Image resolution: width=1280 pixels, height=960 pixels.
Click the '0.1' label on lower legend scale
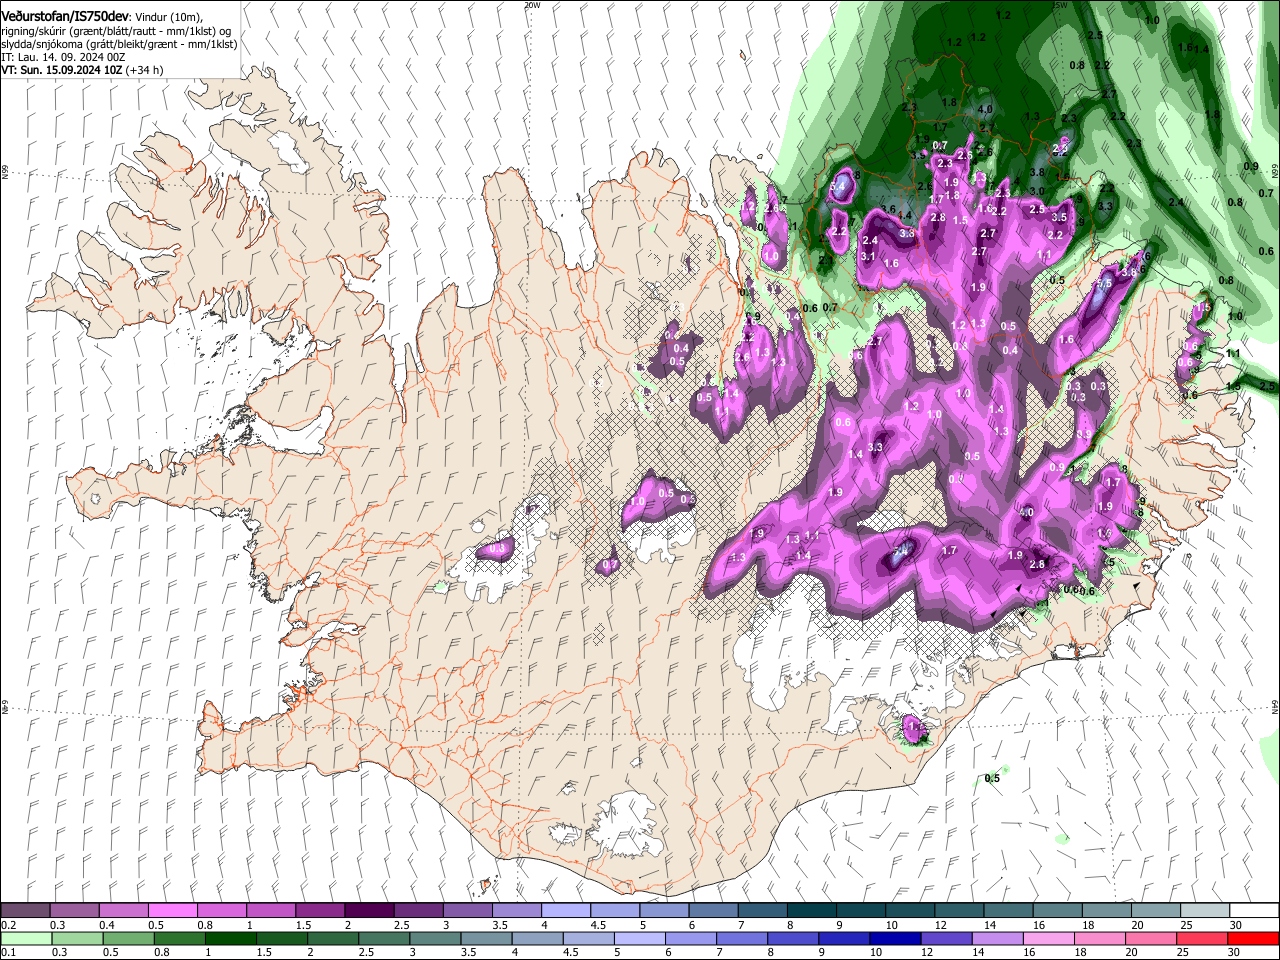pos(8,952)
